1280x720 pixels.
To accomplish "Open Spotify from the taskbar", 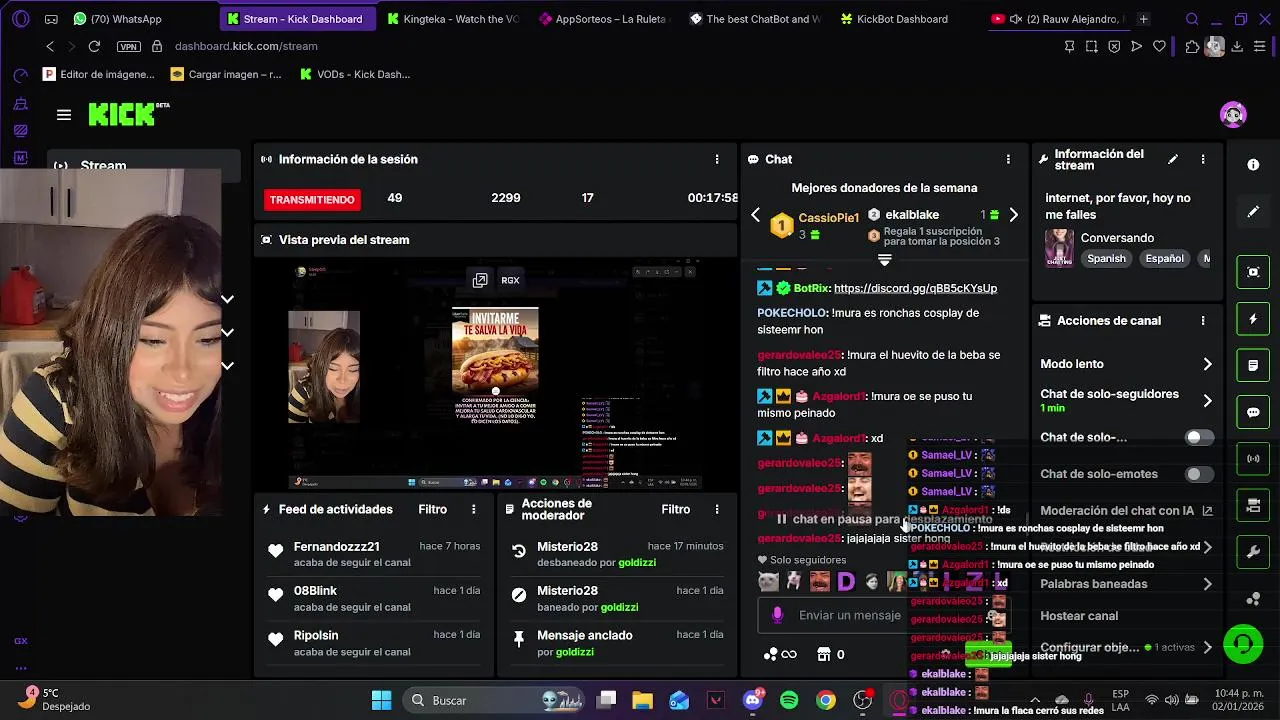I will point(789,700).
